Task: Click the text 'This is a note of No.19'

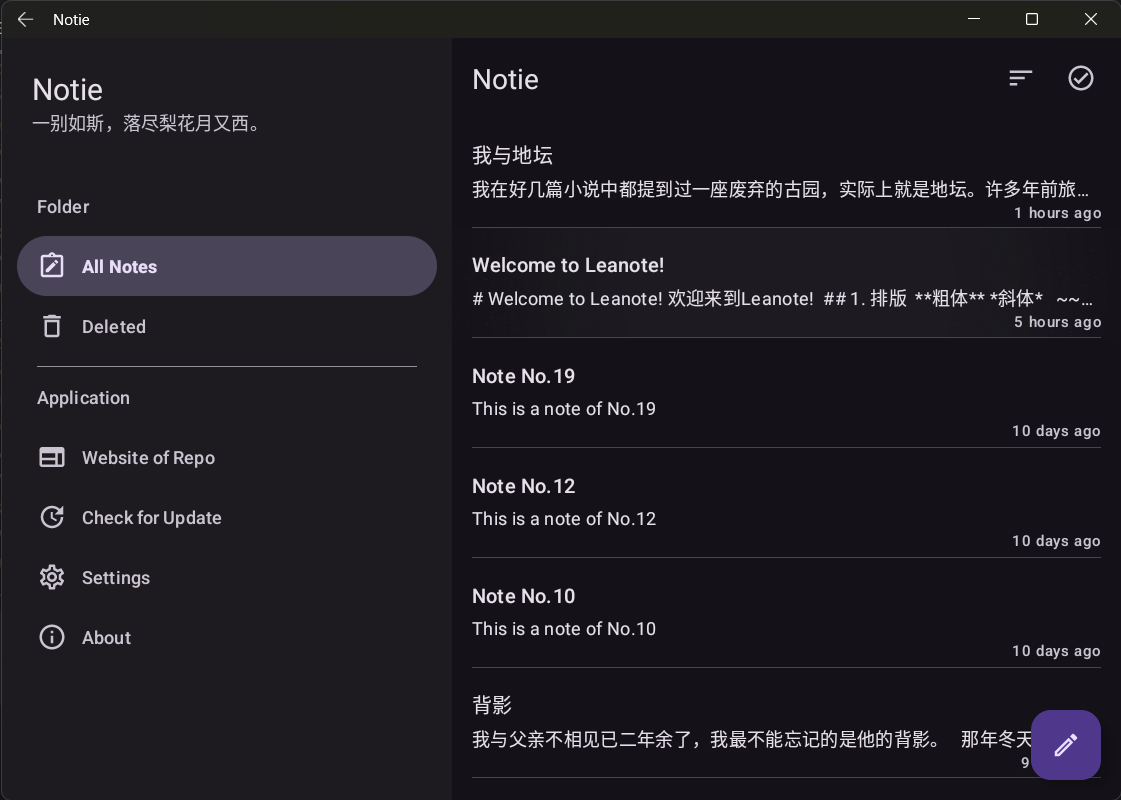Action: click(x=563, y=409)
